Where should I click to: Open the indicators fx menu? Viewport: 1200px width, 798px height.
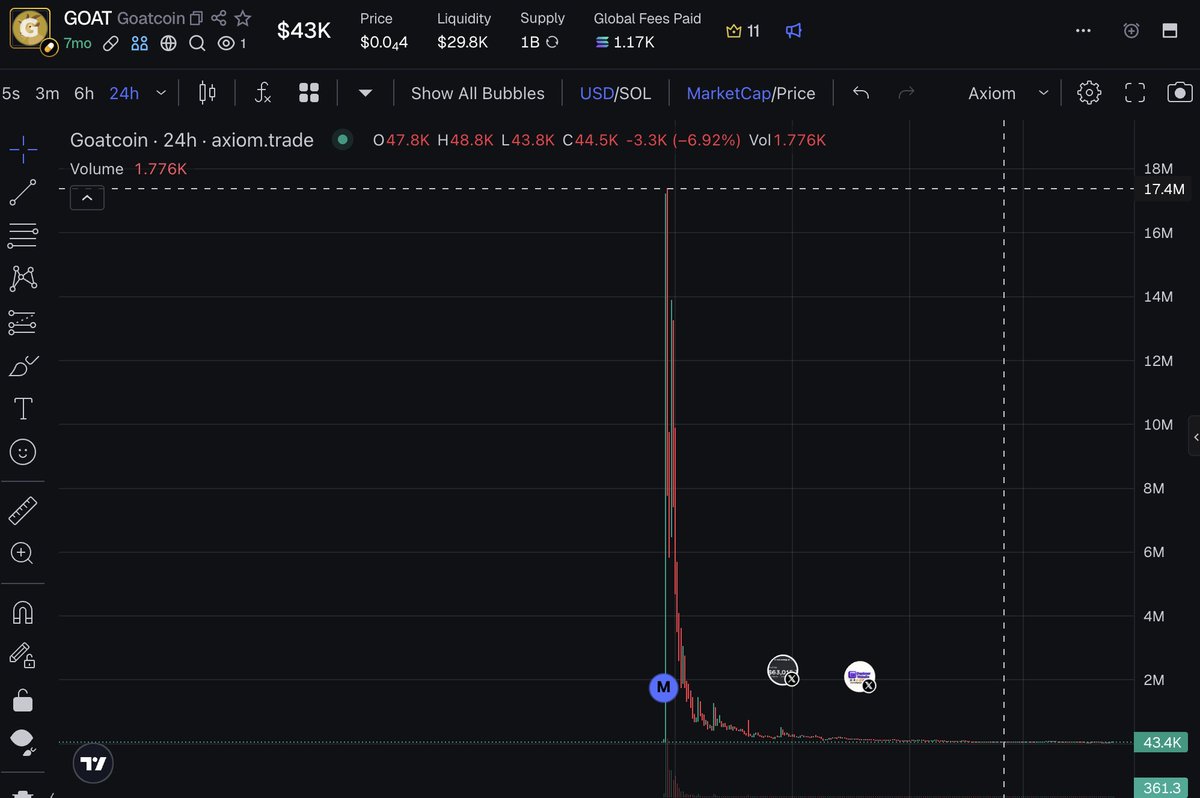tap(263, 93)
